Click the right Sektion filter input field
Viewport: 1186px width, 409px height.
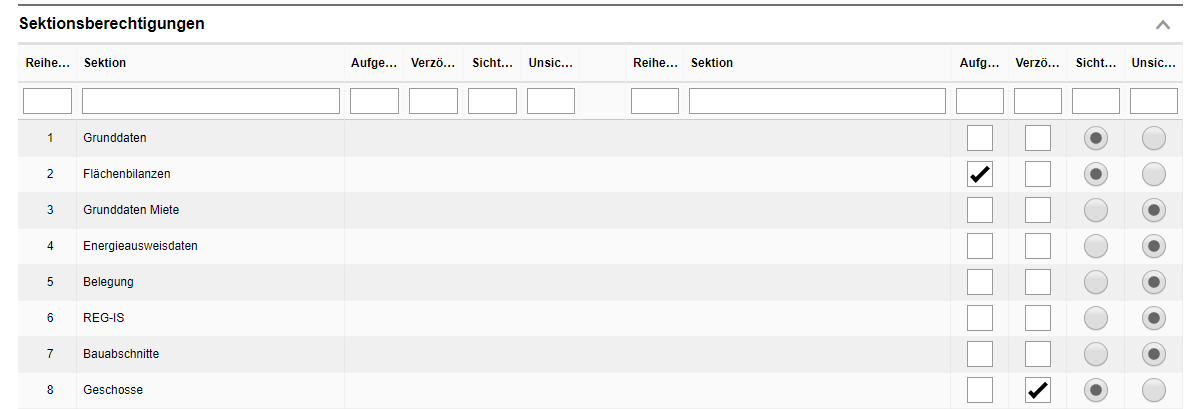[x=817, y=101]
